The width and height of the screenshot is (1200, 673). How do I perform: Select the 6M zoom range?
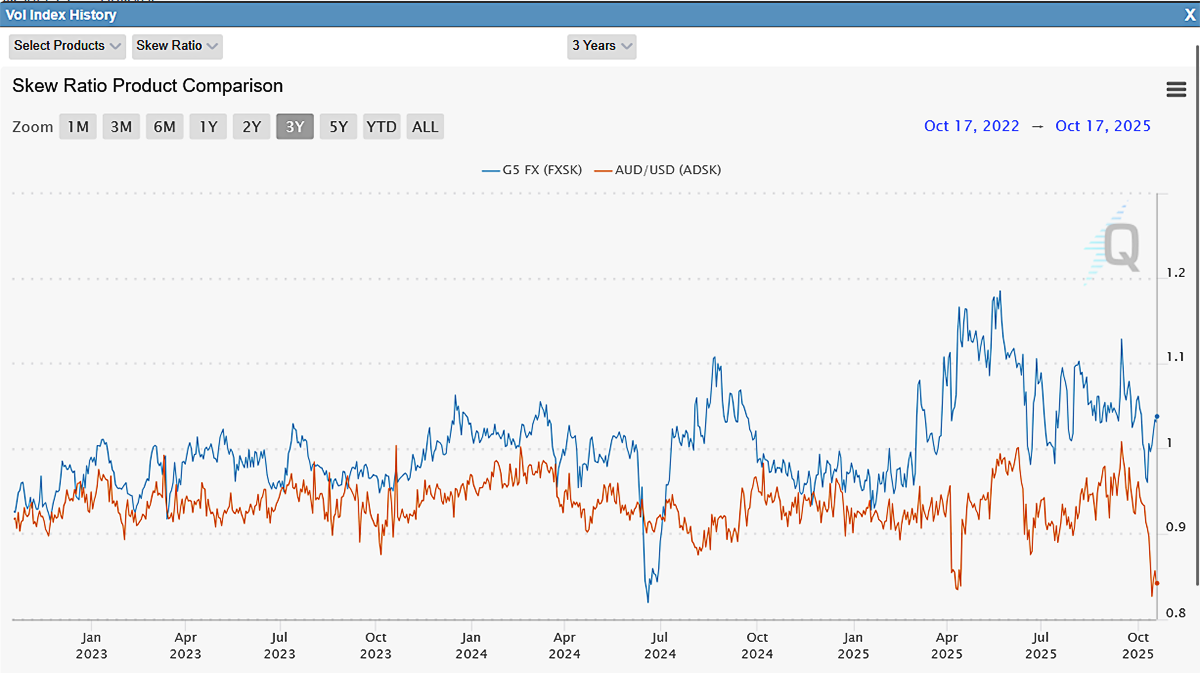(164, 126)
